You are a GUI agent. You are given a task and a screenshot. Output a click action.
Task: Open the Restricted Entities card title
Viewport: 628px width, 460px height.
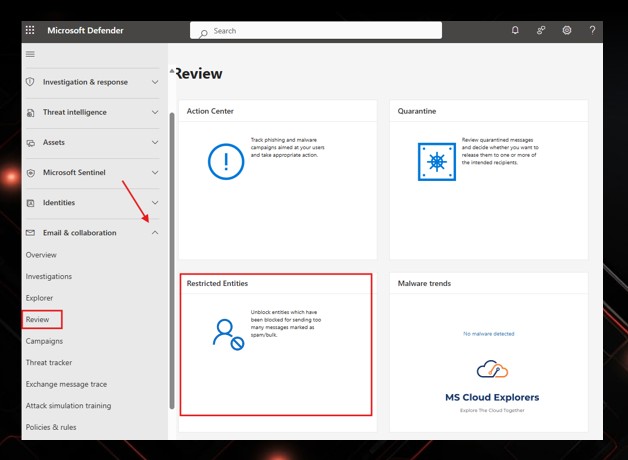pos(217,283)
